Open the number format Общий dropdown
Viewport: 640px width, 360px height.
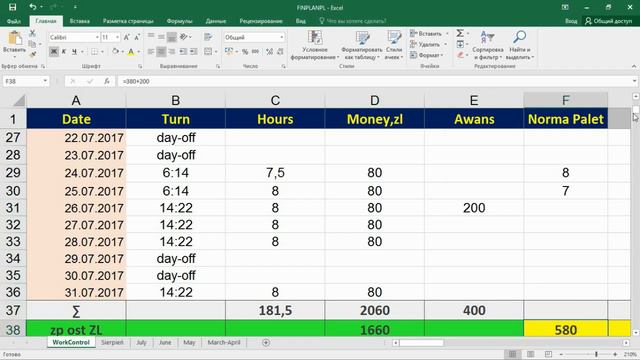coord(282,37)
